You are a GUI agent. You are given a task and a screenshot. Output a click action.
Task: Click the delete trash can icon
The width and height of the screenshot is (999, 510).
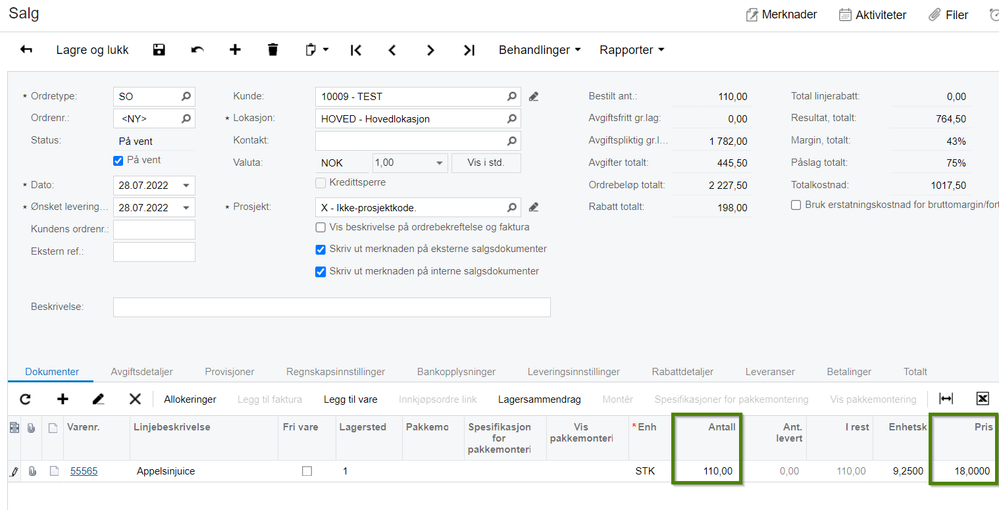273,50
